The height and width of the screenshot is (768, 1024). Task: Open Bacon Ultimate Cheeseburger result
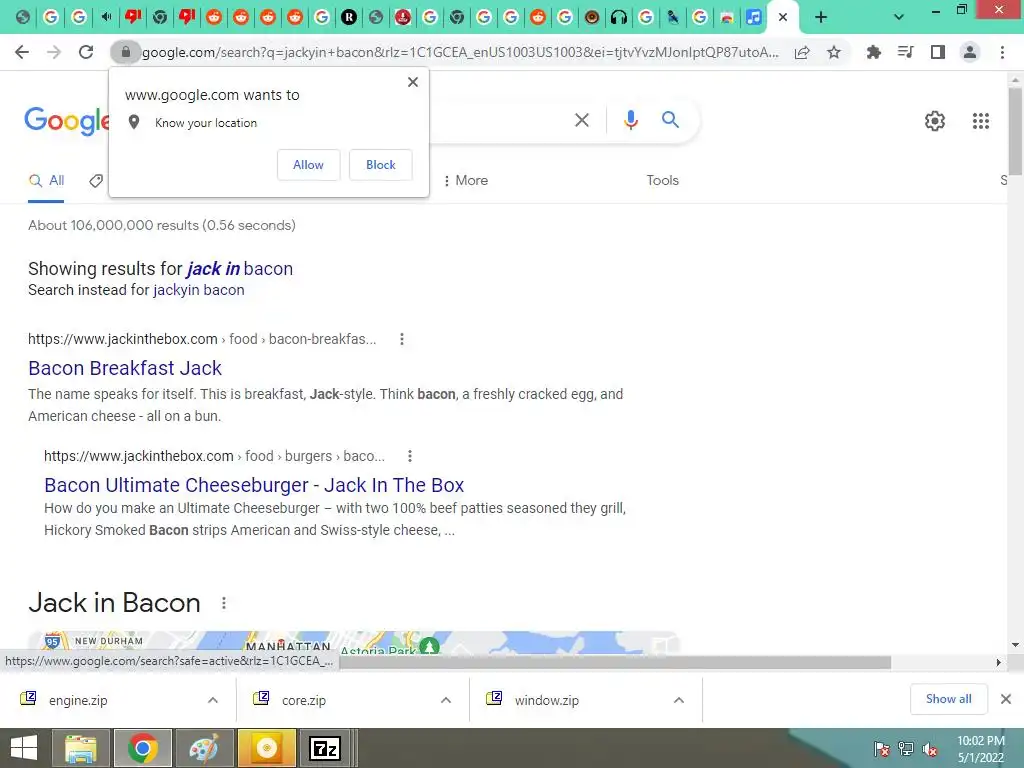[x=254, y=485]
